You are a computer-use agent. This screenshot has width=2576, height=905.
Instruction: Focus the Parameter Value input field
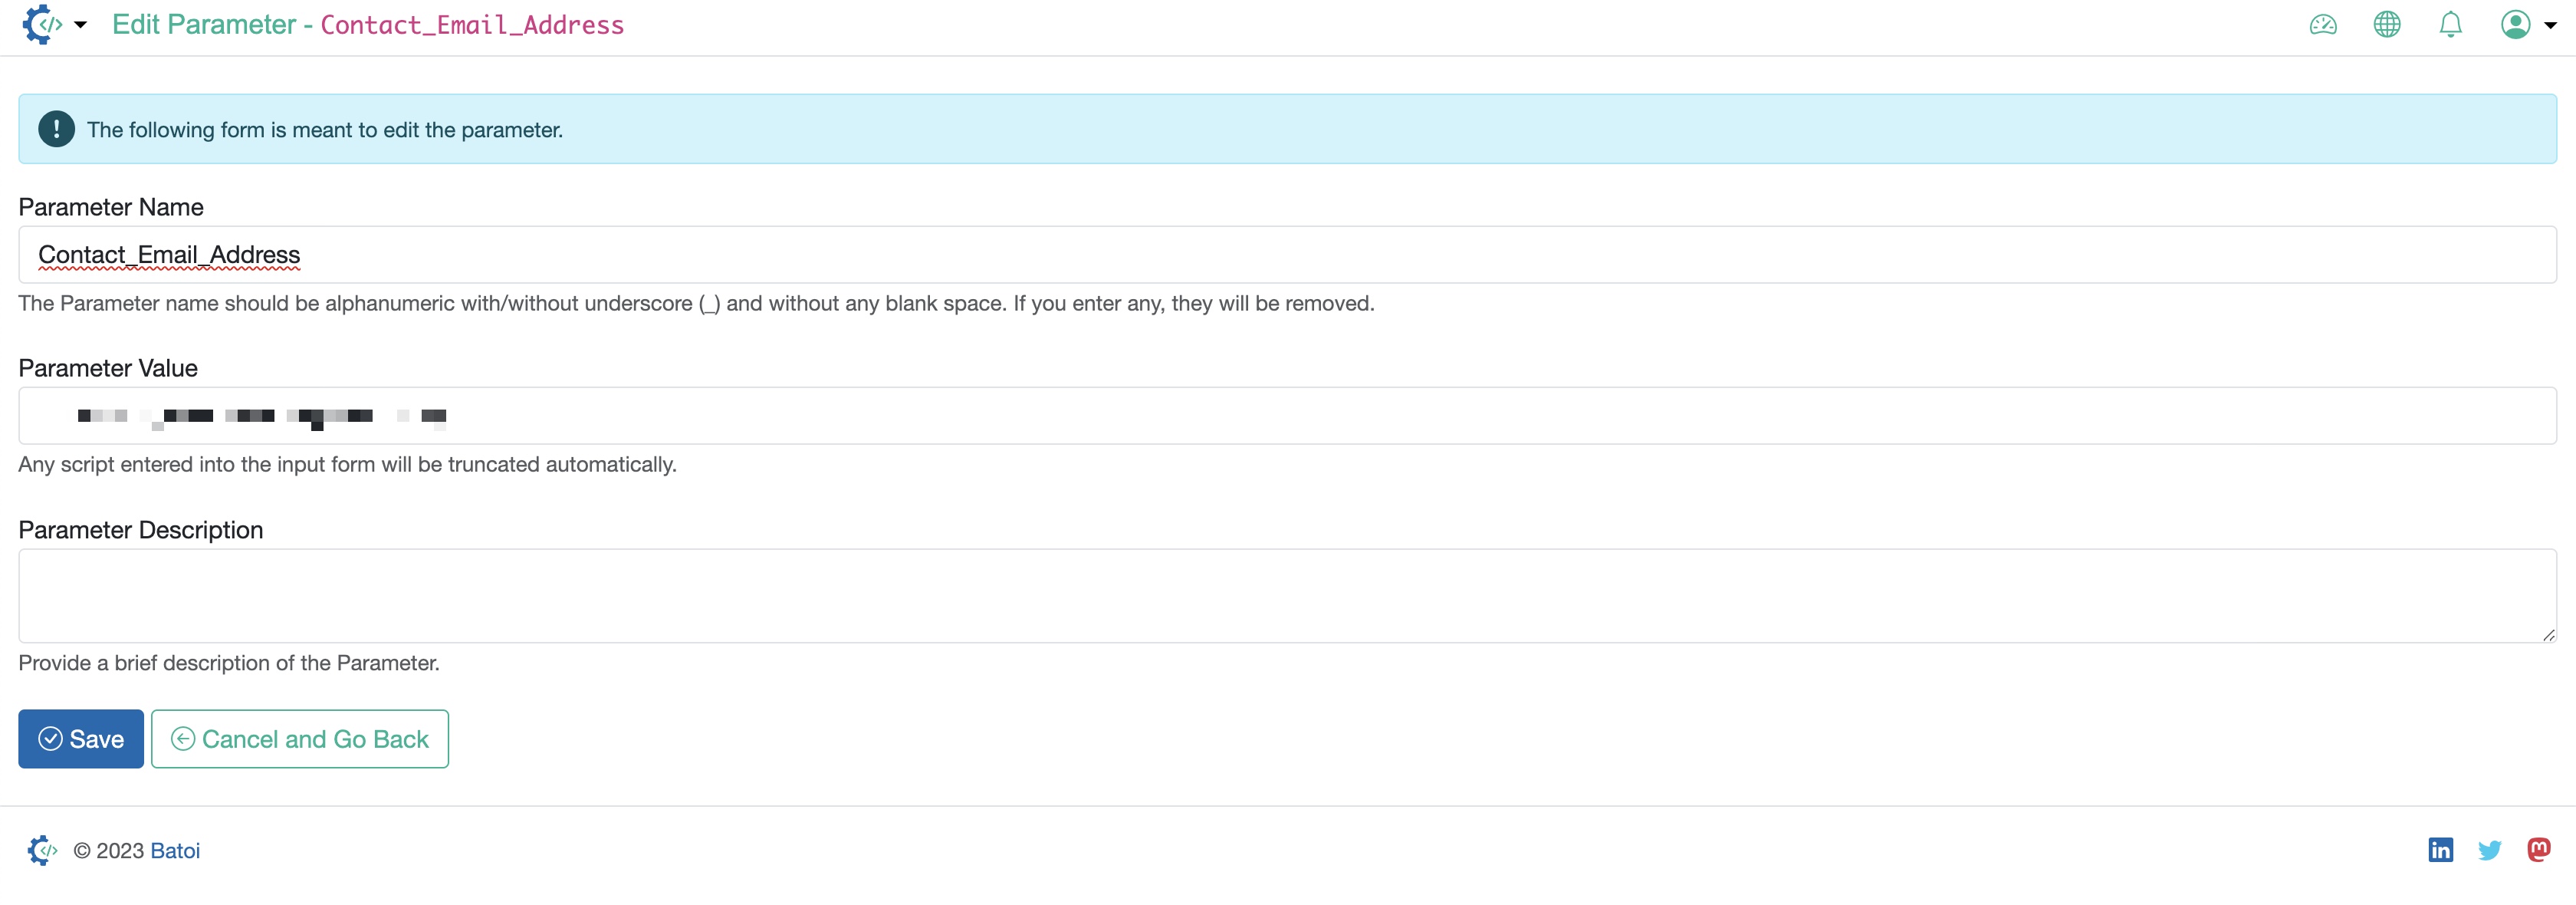(x=1287, y=415)
